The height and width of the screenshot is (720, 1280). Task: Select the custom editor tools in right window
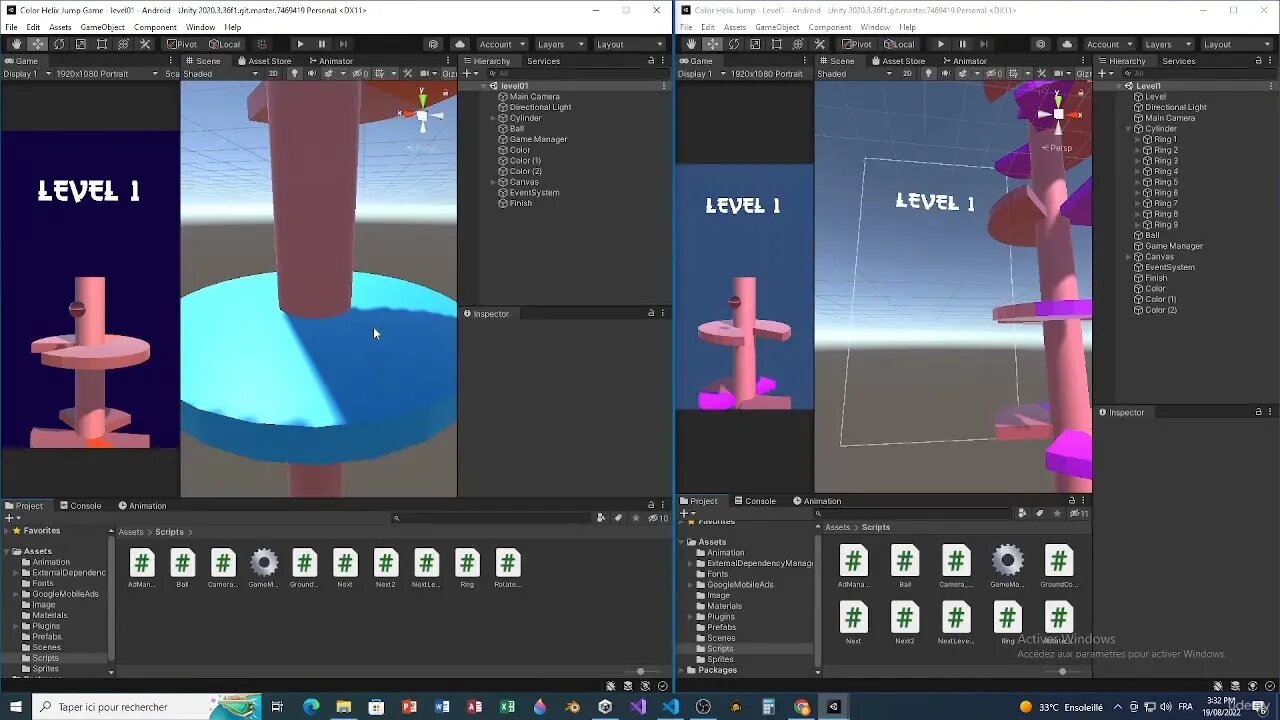pos(819,44)
